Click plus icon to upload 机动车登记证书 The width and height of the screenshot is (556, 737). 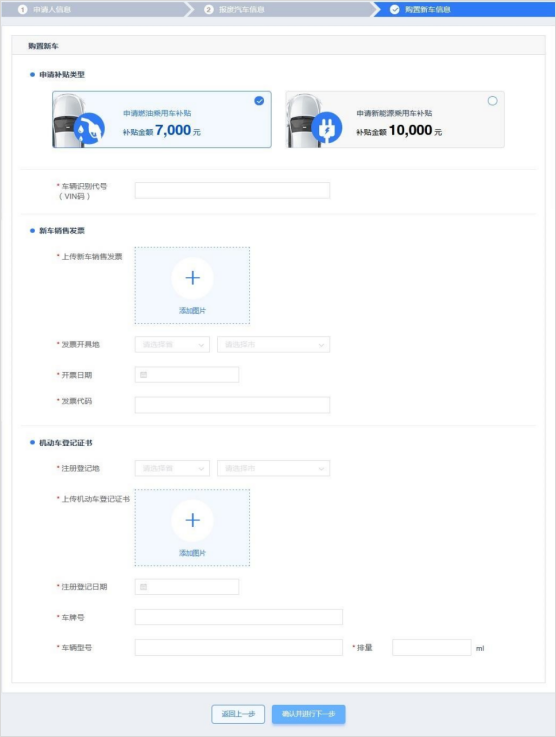(x=192, y=520)
